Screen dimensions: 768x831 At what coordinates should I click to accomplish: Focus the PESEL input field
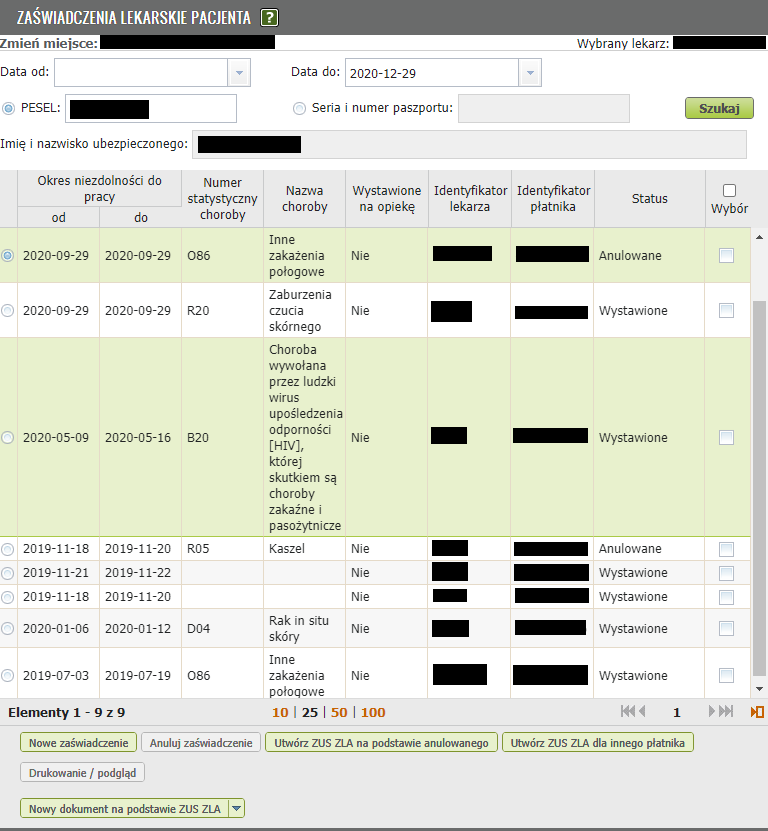[151, 109]
